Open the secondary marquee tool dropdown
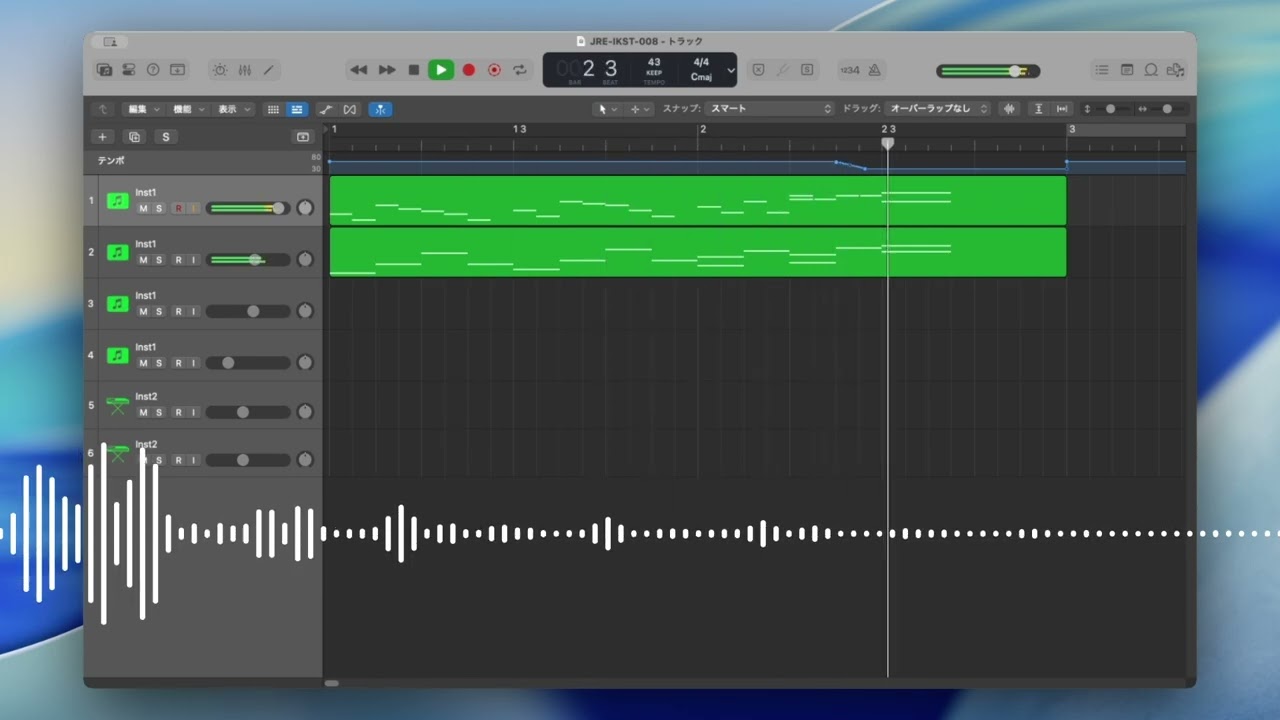 [639, 109]
